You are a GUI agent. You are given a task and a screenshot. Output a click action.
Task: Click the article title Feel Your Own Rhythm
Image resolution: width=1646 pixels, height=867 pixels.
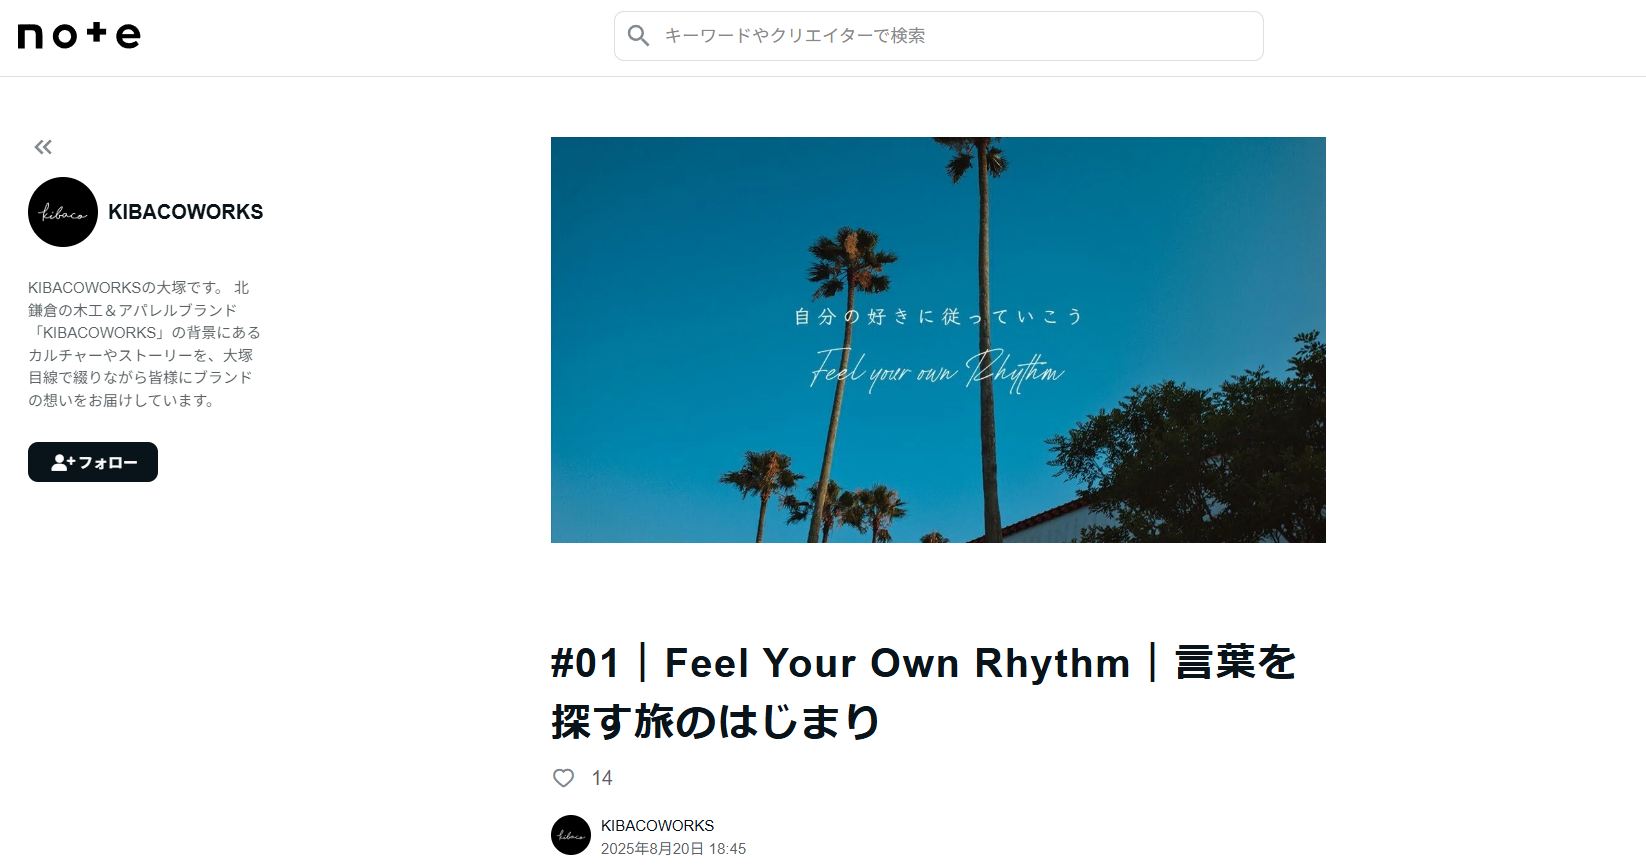(897, 663)
